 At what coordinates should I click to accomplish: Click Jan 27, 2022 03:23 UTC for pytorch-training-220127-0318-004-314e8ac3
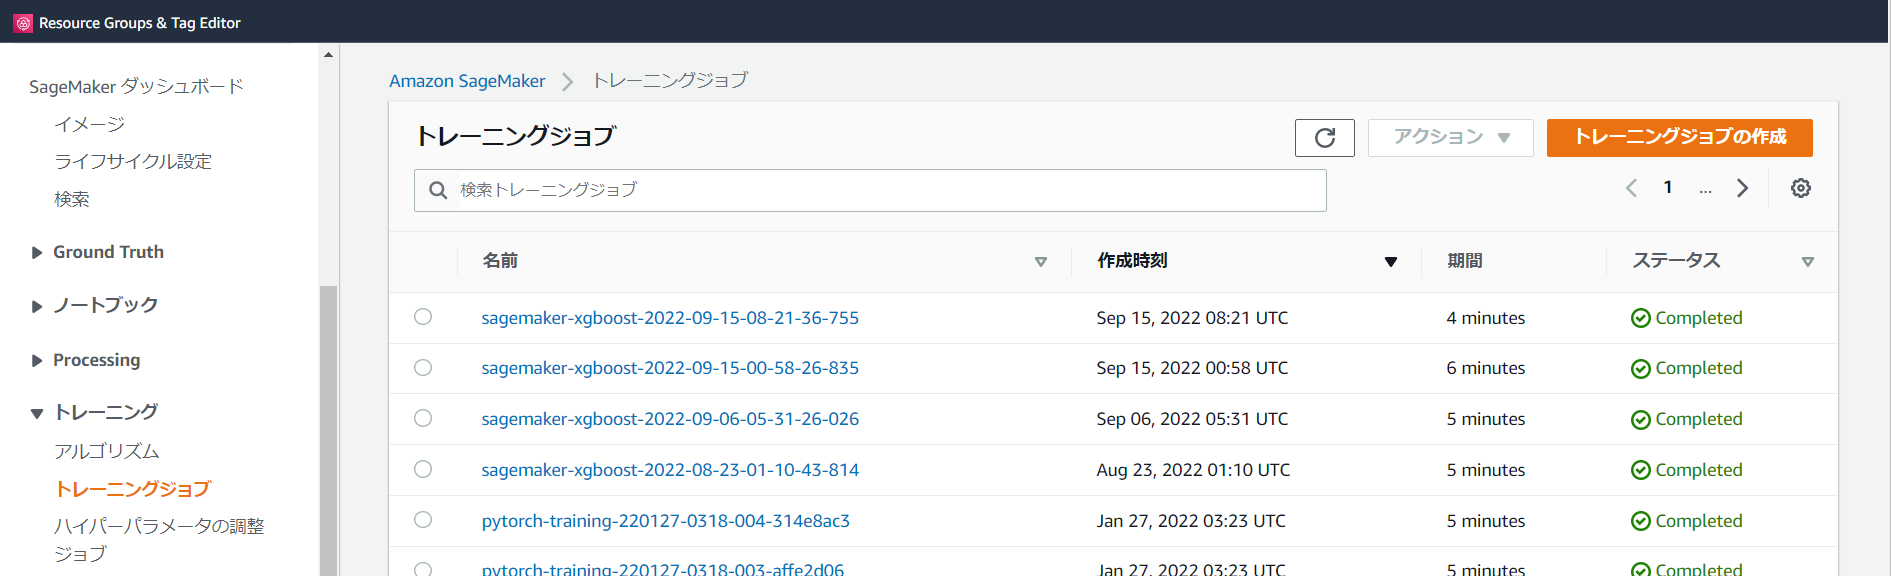pos(1191,521)
